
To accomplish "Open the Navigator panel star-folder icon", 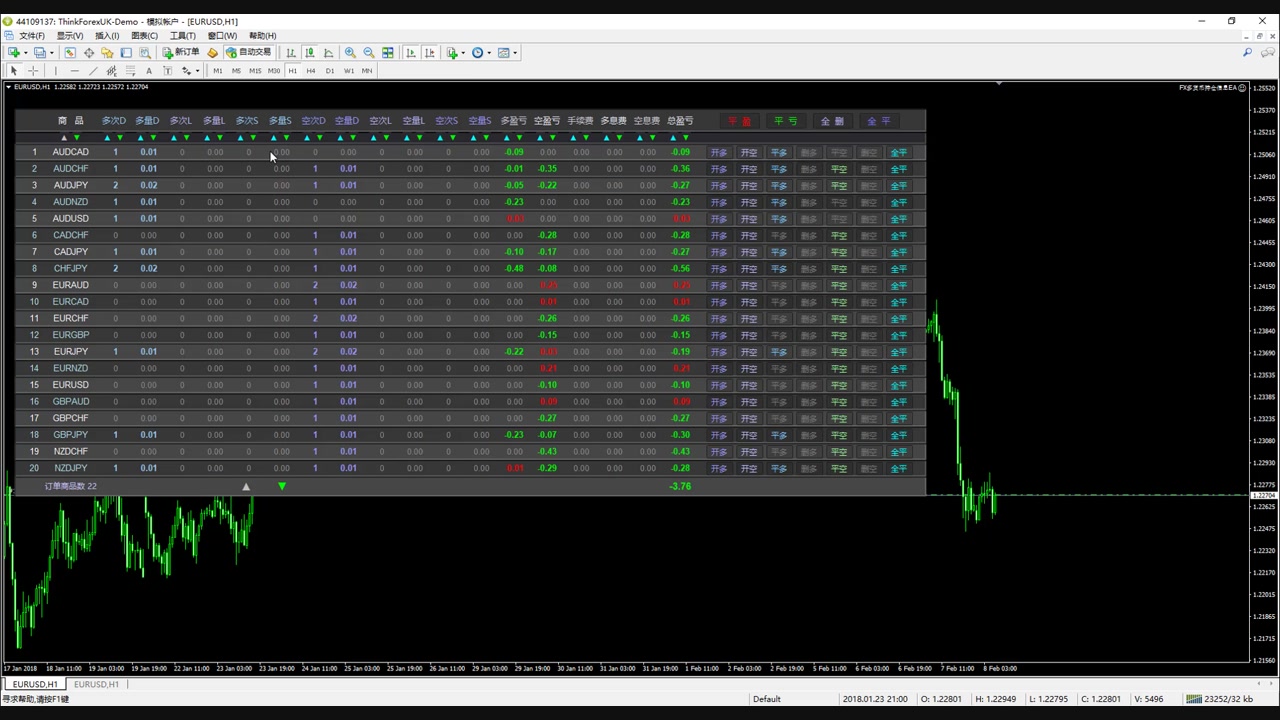I will pyautogui.click(x=107, y=53).
